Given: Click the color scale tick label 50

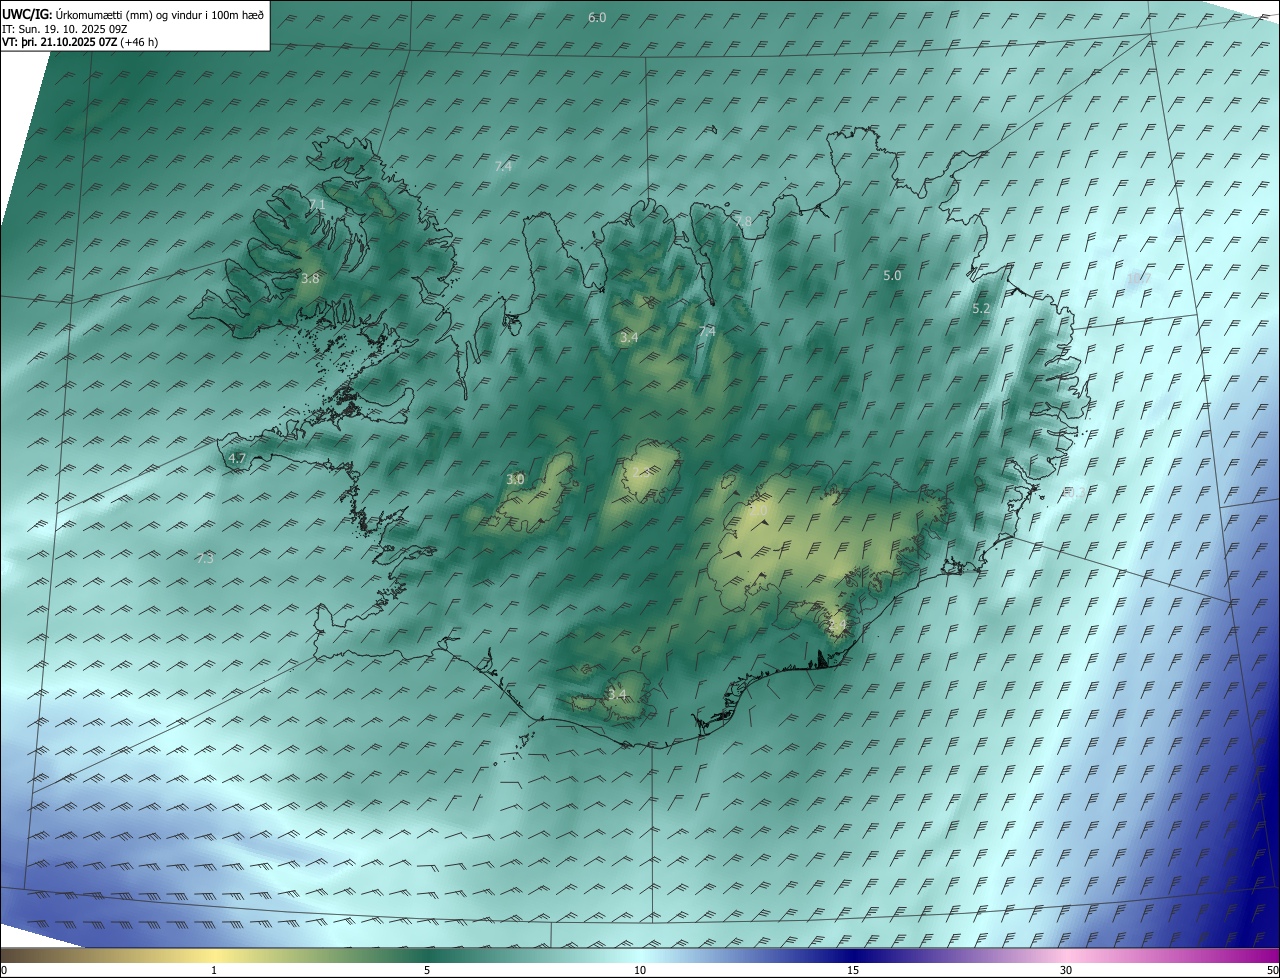Looking at the screenshot, I should 1272,970.
